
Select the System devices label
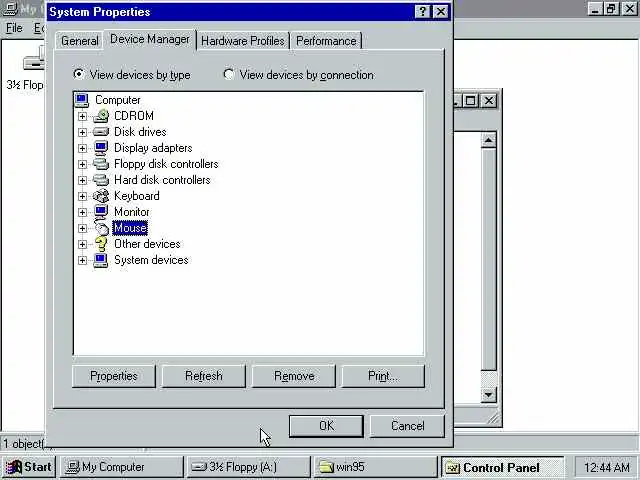[x=151, y=260]
